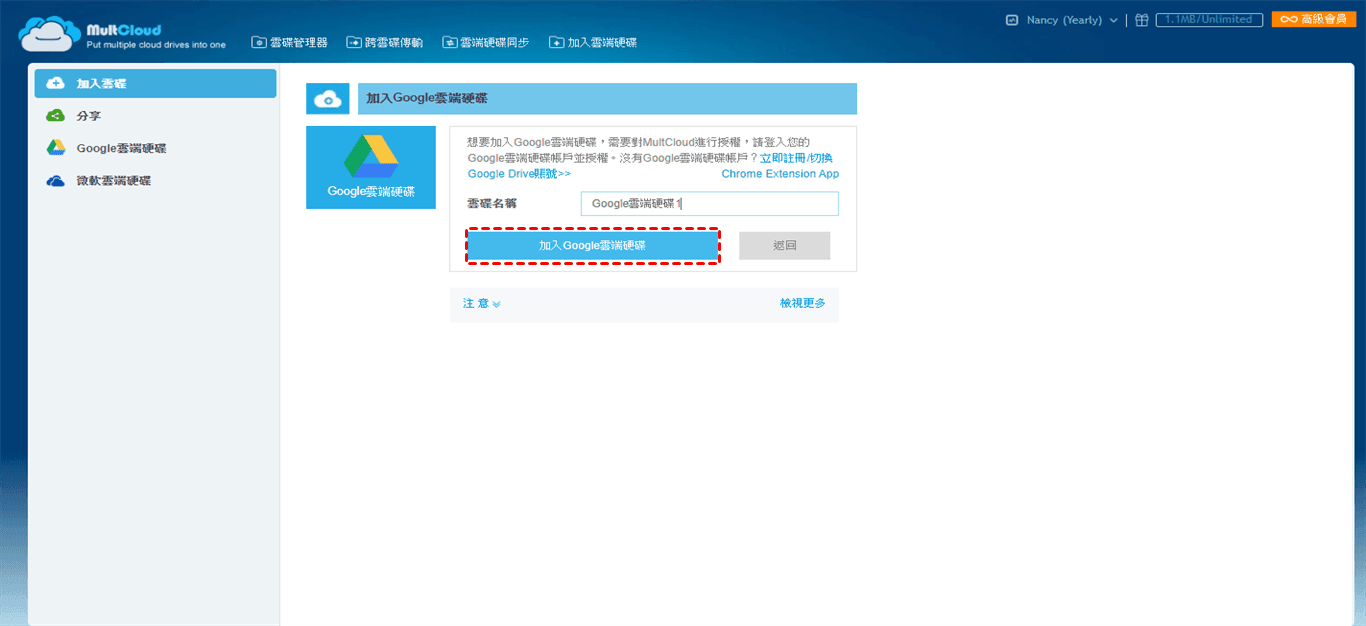The image size is (1366, 626).
Task: Click the gift box icon
Action: (x=1141, y=20)
